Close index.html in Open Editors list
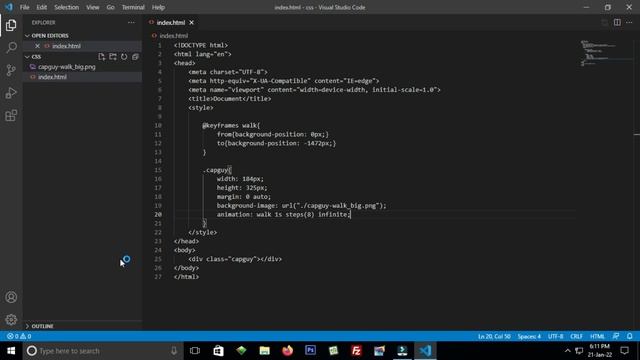This screenshot has height=360, width=640. click(x=38, y=46)
